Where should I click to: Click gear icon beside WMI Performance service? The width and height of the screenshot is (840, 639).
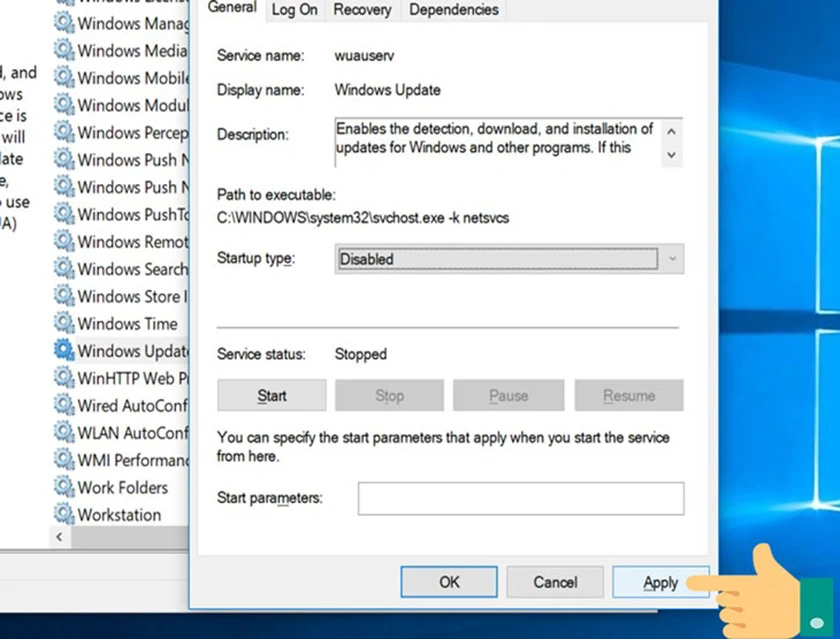click(x=64, y=460)
